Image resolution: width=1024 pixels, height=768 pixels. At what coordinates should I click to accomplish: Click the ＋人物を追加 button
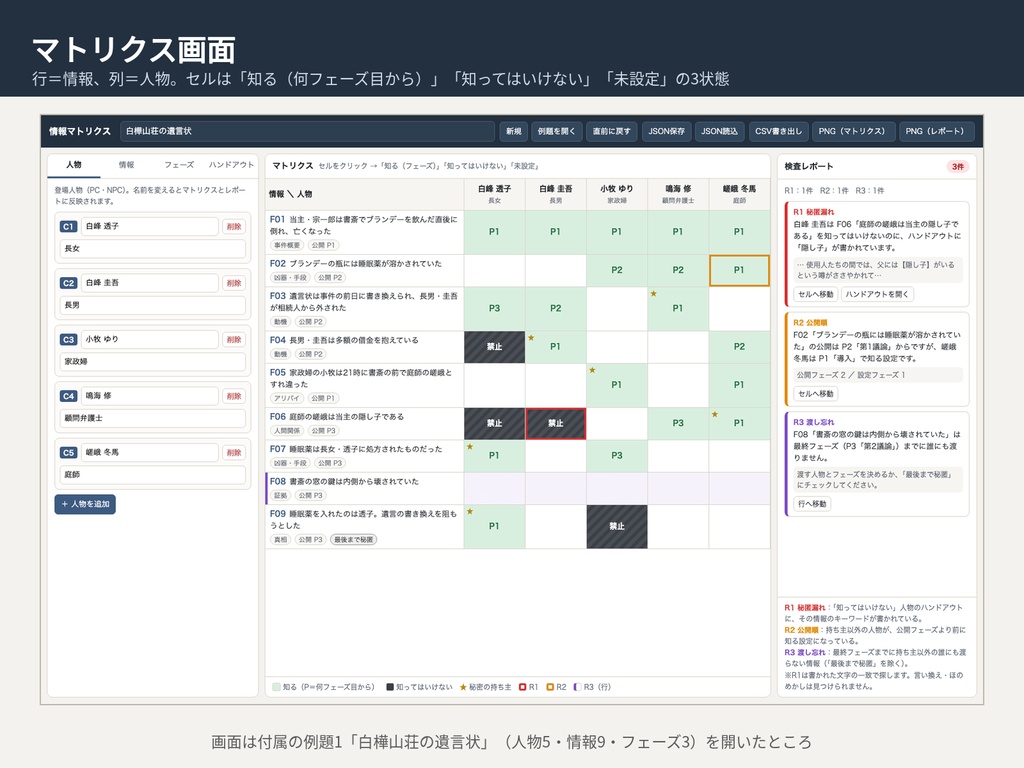pos(85,504)
